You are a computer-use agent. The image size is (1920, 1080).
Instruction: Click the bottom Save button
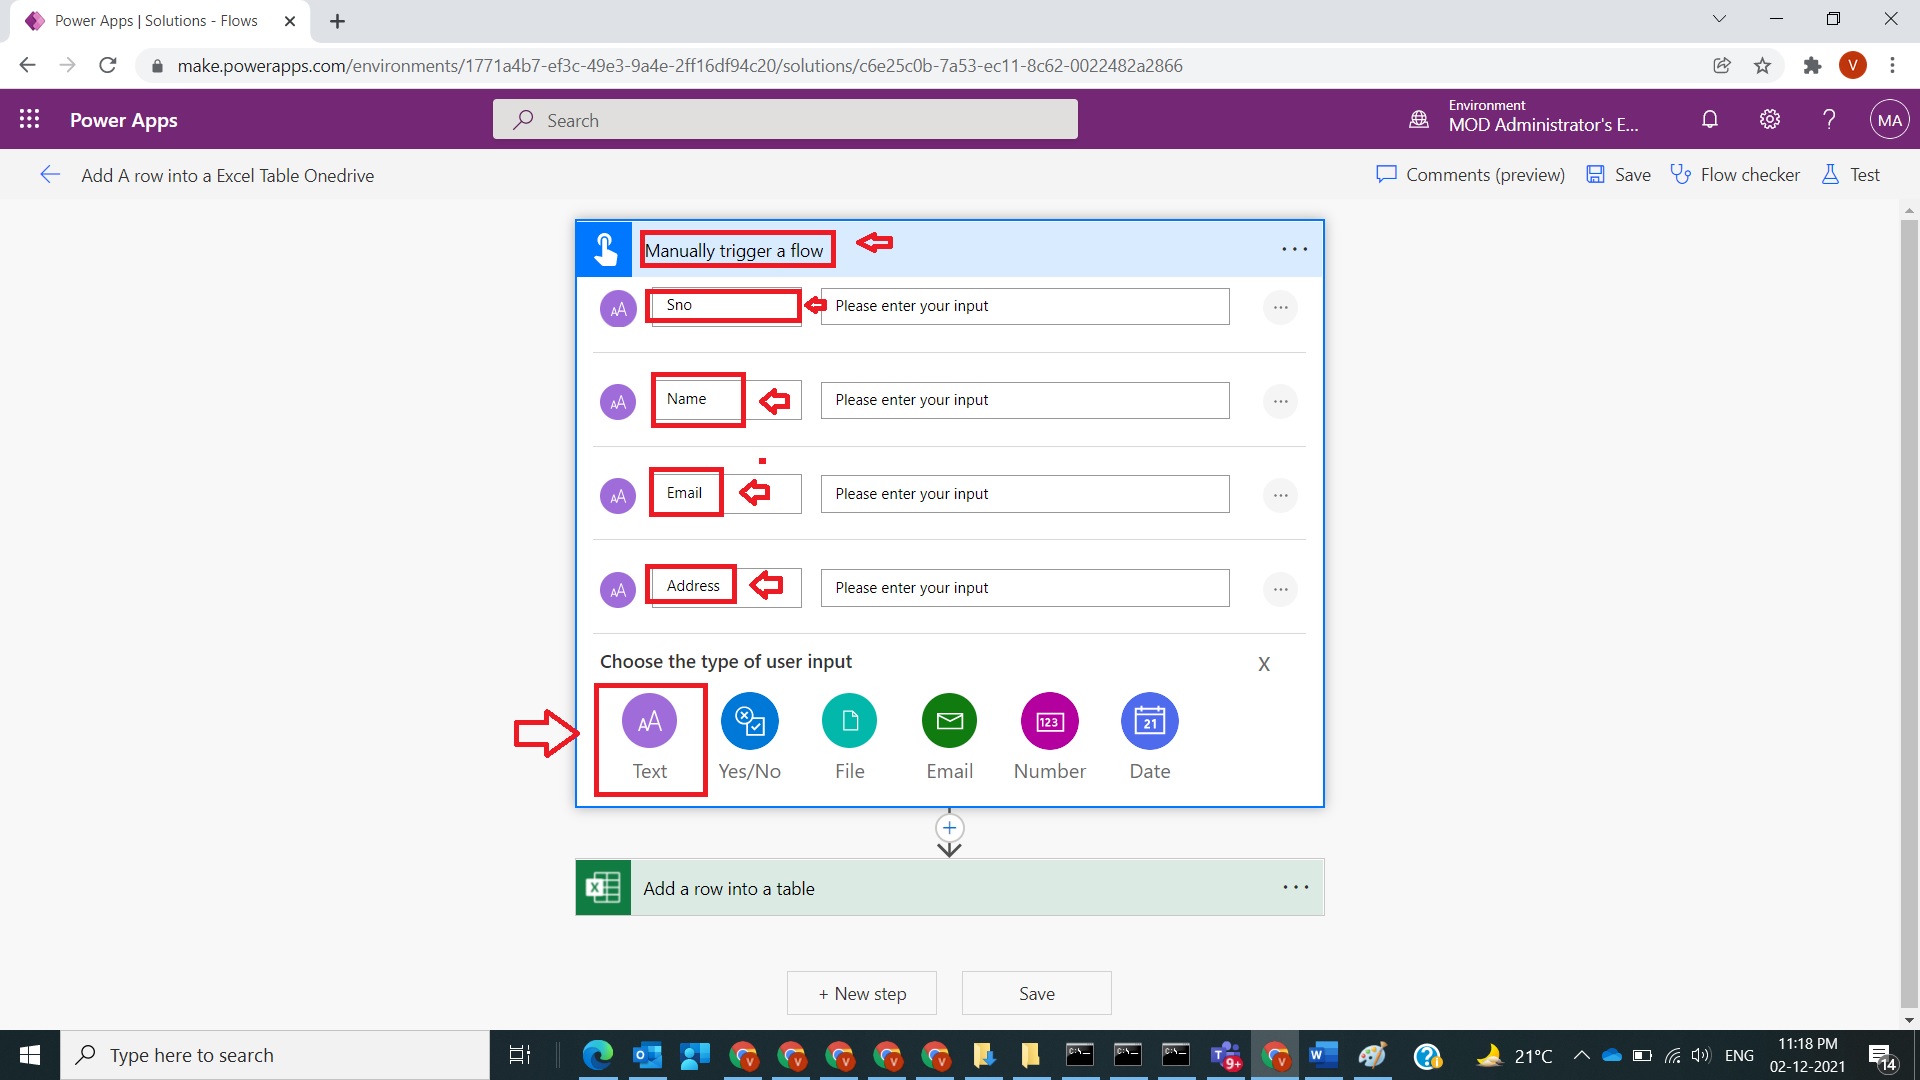[x=1036, y=994]
